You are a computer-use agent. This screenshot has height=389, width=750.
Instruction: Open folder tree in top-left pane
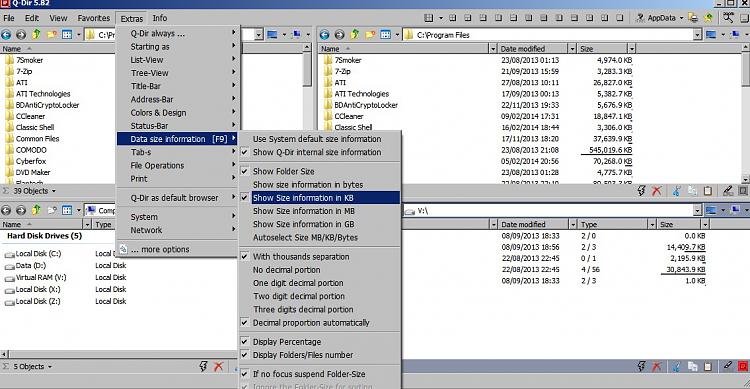(x=52, y=34)
